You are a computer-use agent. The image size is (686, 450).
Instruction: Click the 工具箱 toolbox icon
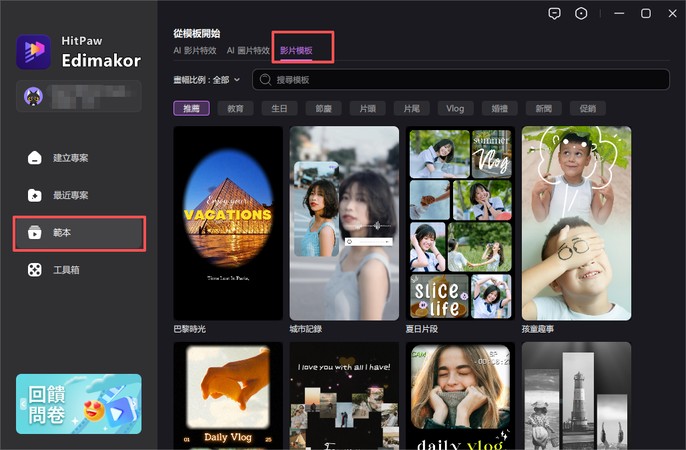(x=35, y=270)
